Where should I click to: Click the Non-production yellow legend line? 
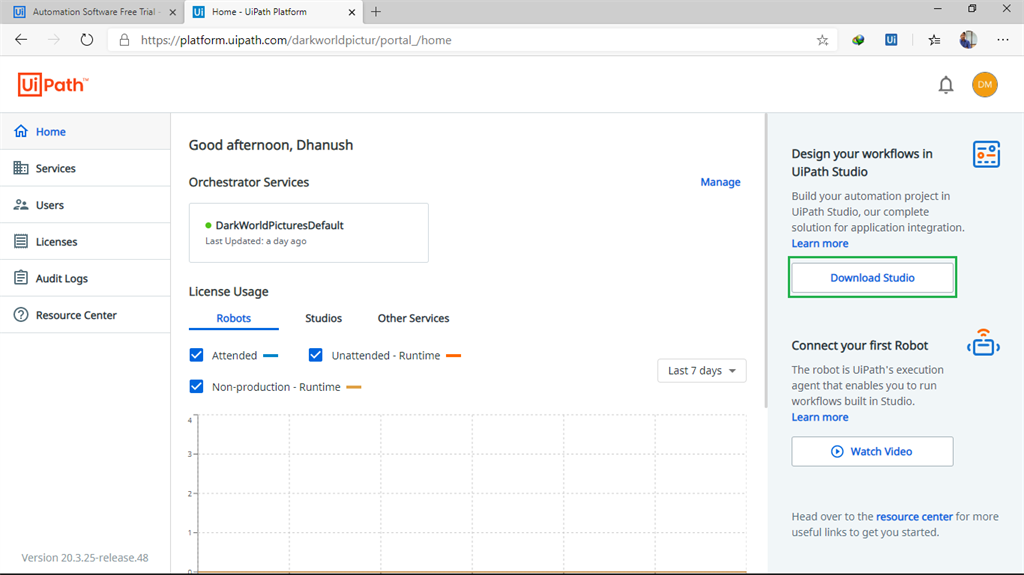click(353, 387)
